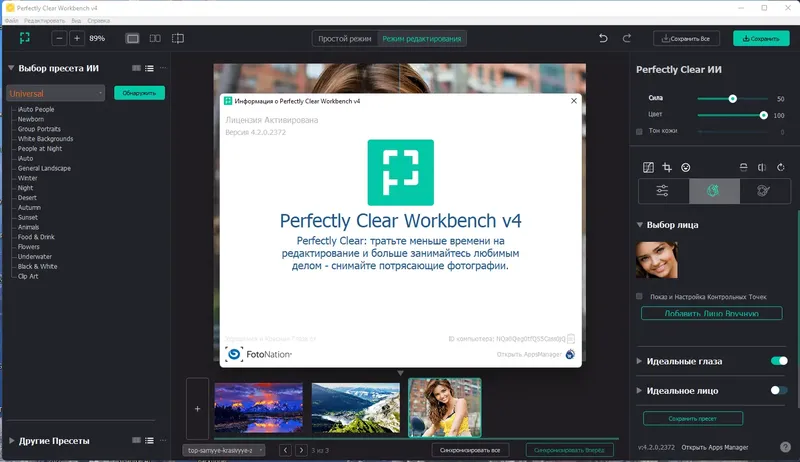Viewport: 800px width, 462px height.
Task: Open the face tool icon
Action: coord(686,167)
